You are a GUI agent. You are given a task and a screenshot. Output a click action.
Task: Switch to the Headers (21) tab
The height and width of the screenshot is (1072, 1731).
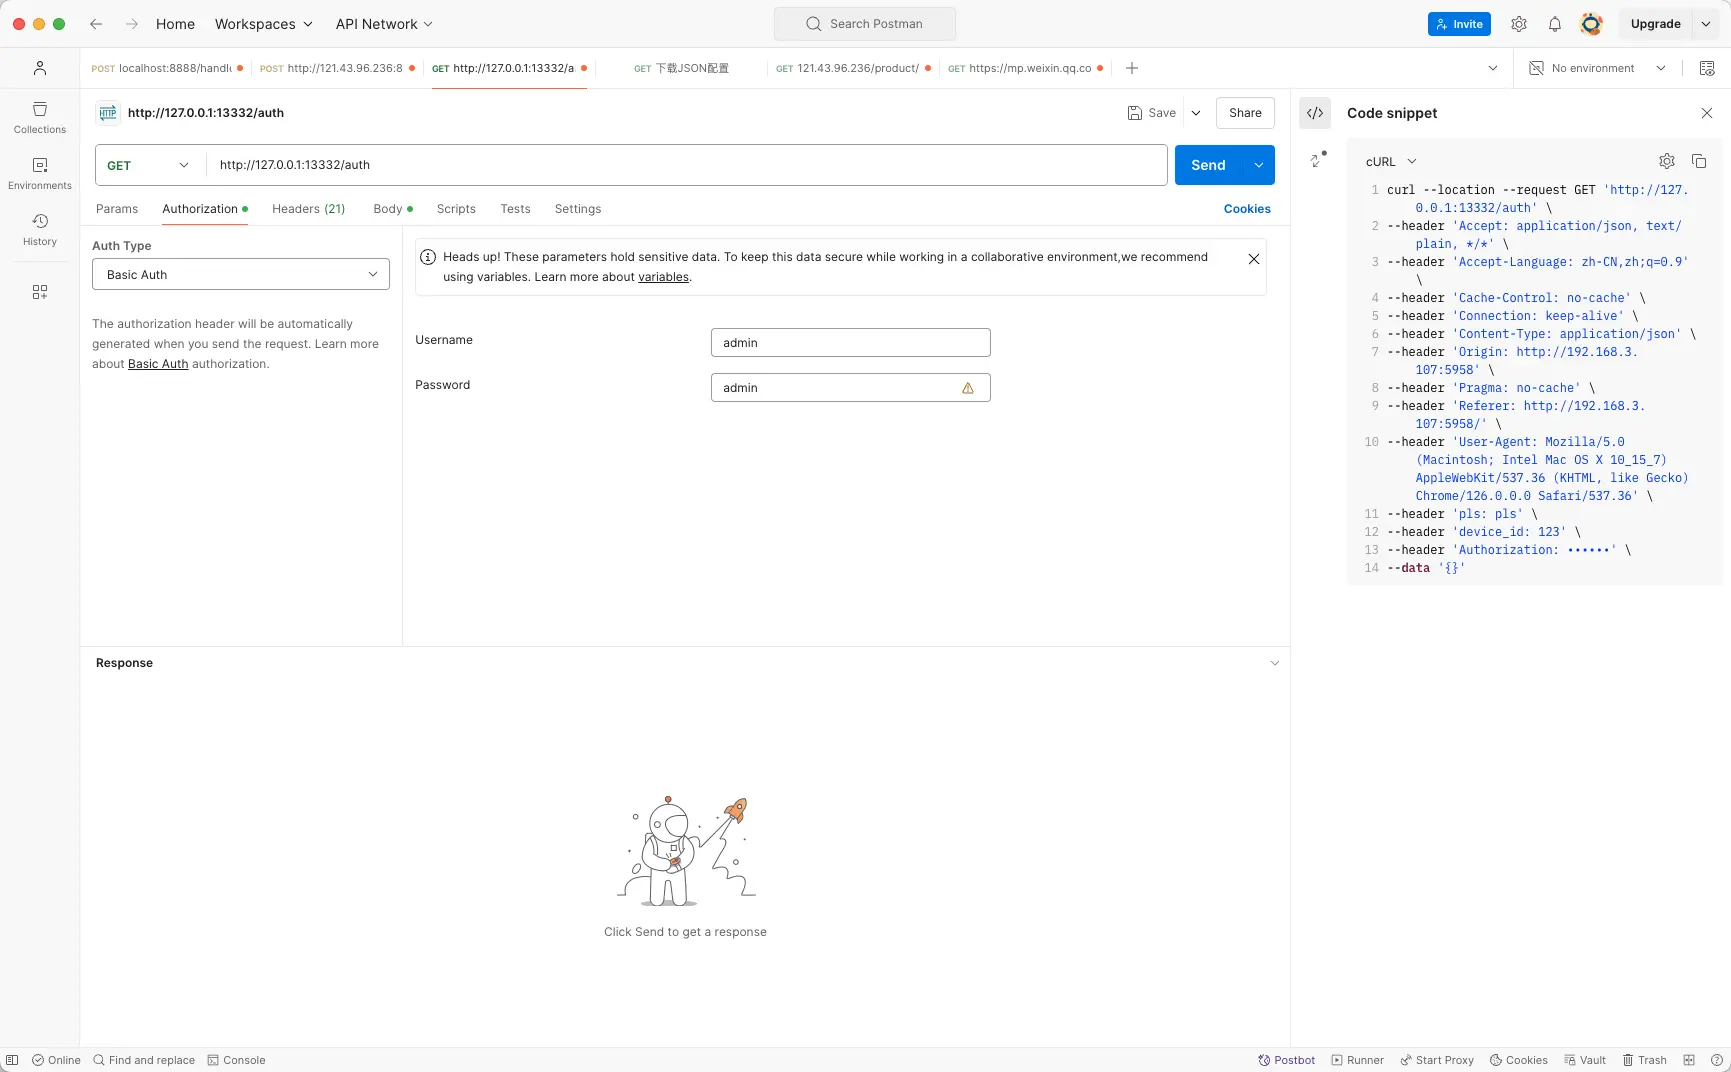309,209
